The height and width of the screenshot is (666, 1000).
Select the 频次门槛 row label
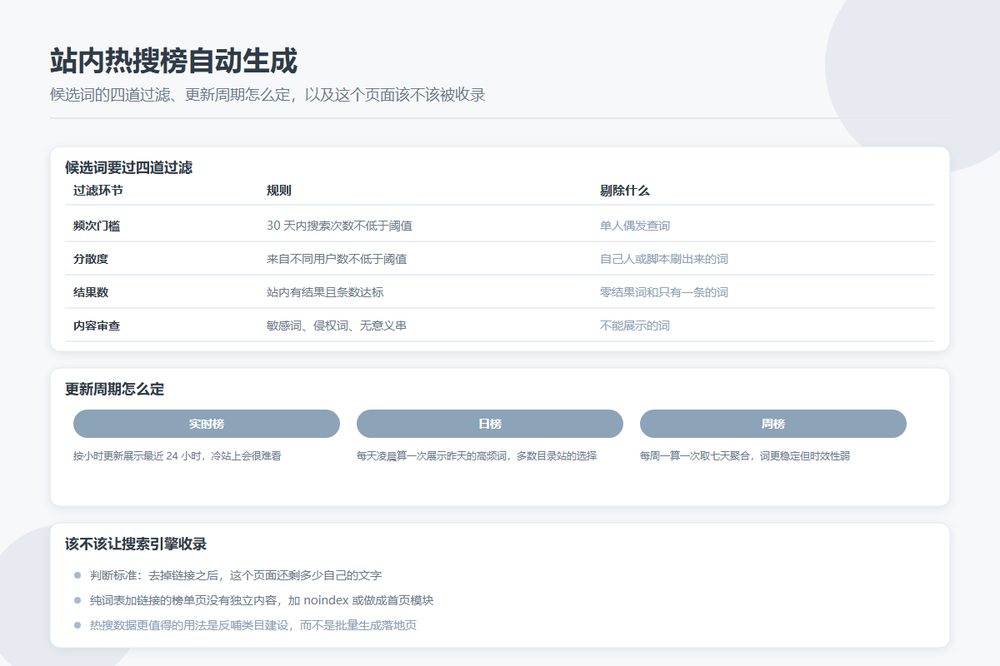96,226
